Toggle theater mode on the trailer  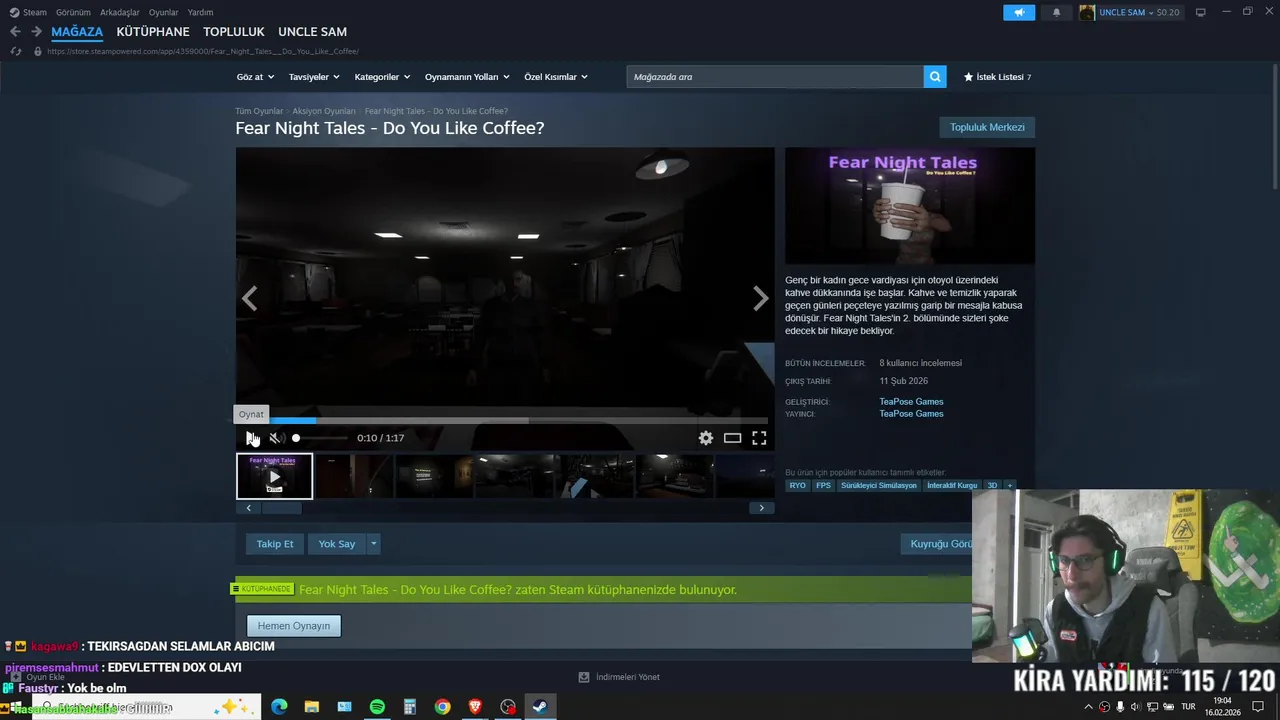tap(733, 438)
